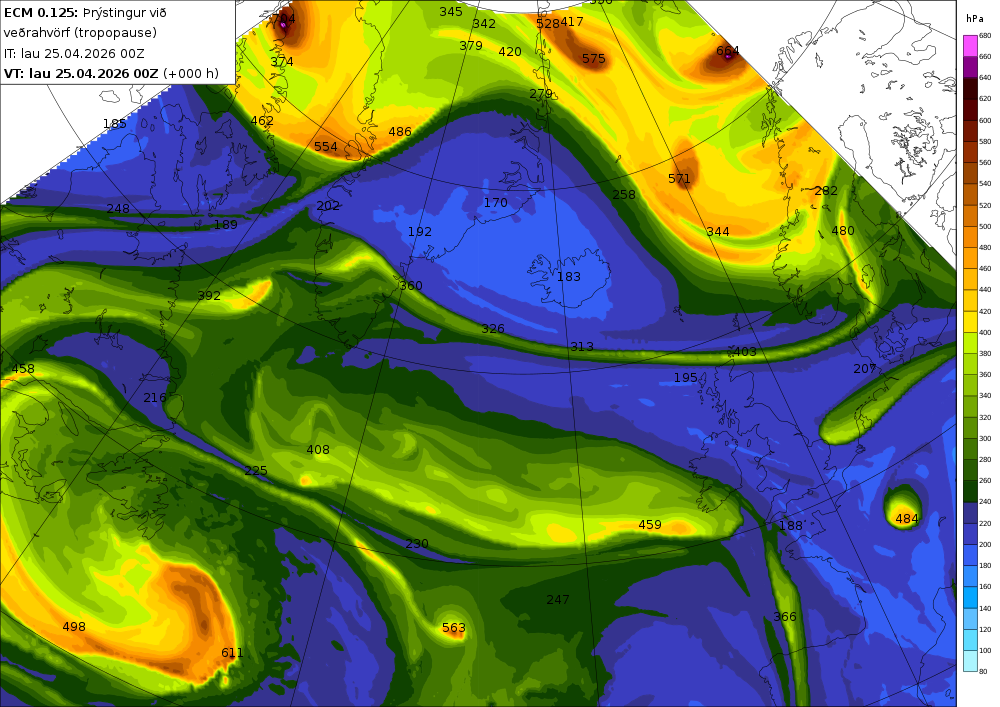Click the 189 value label
1000x707 pixels.
pyautogui.click(x=226, y=224)
